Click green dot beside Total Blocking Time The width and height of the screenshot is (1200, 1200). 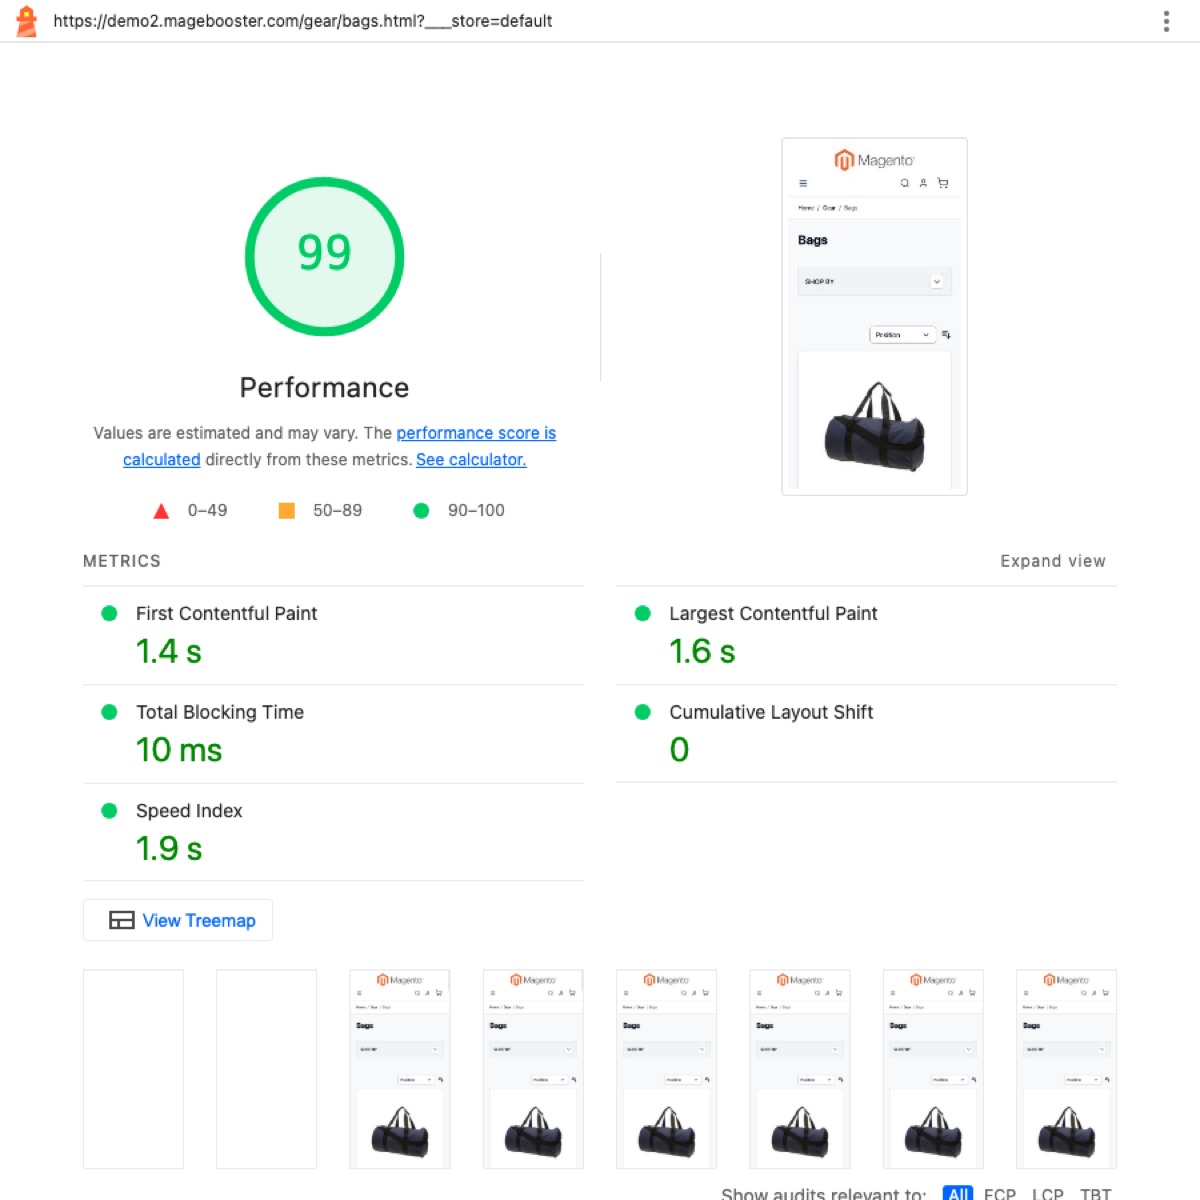[x=110, y=712]
